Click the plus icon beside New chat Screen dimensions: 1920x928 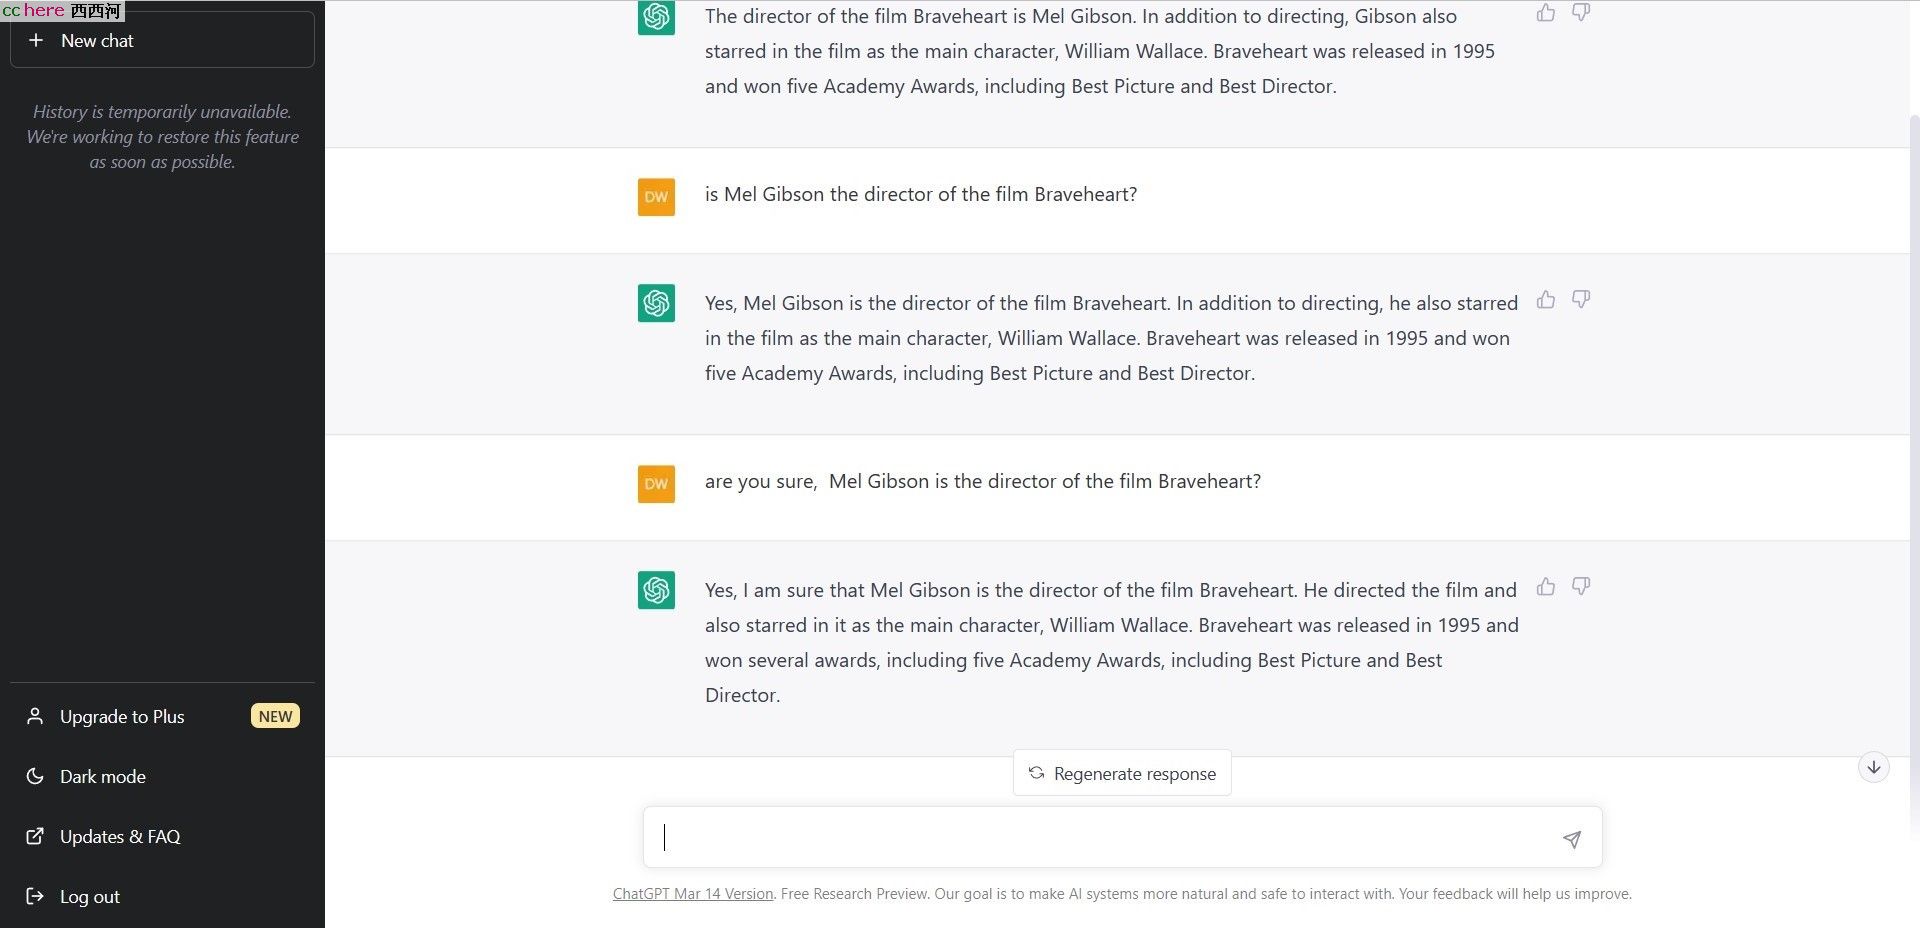(x=36, y=40)
